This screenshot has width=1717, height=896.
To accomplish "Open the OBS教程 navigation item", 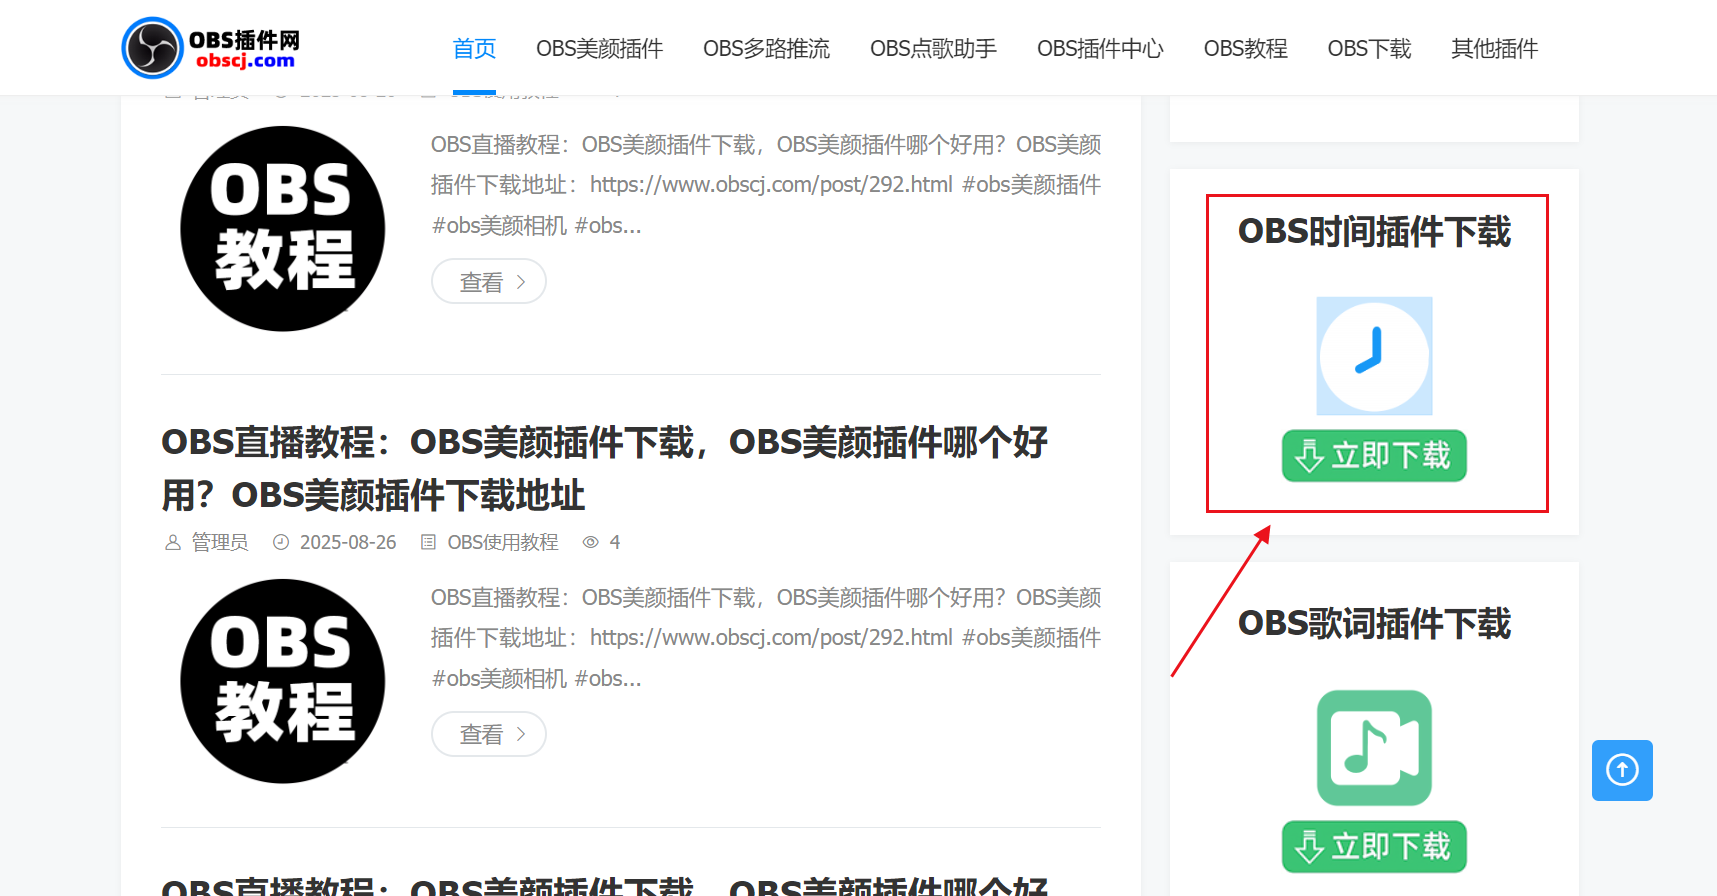I will pyautogui.click(x=1245, y=48).
